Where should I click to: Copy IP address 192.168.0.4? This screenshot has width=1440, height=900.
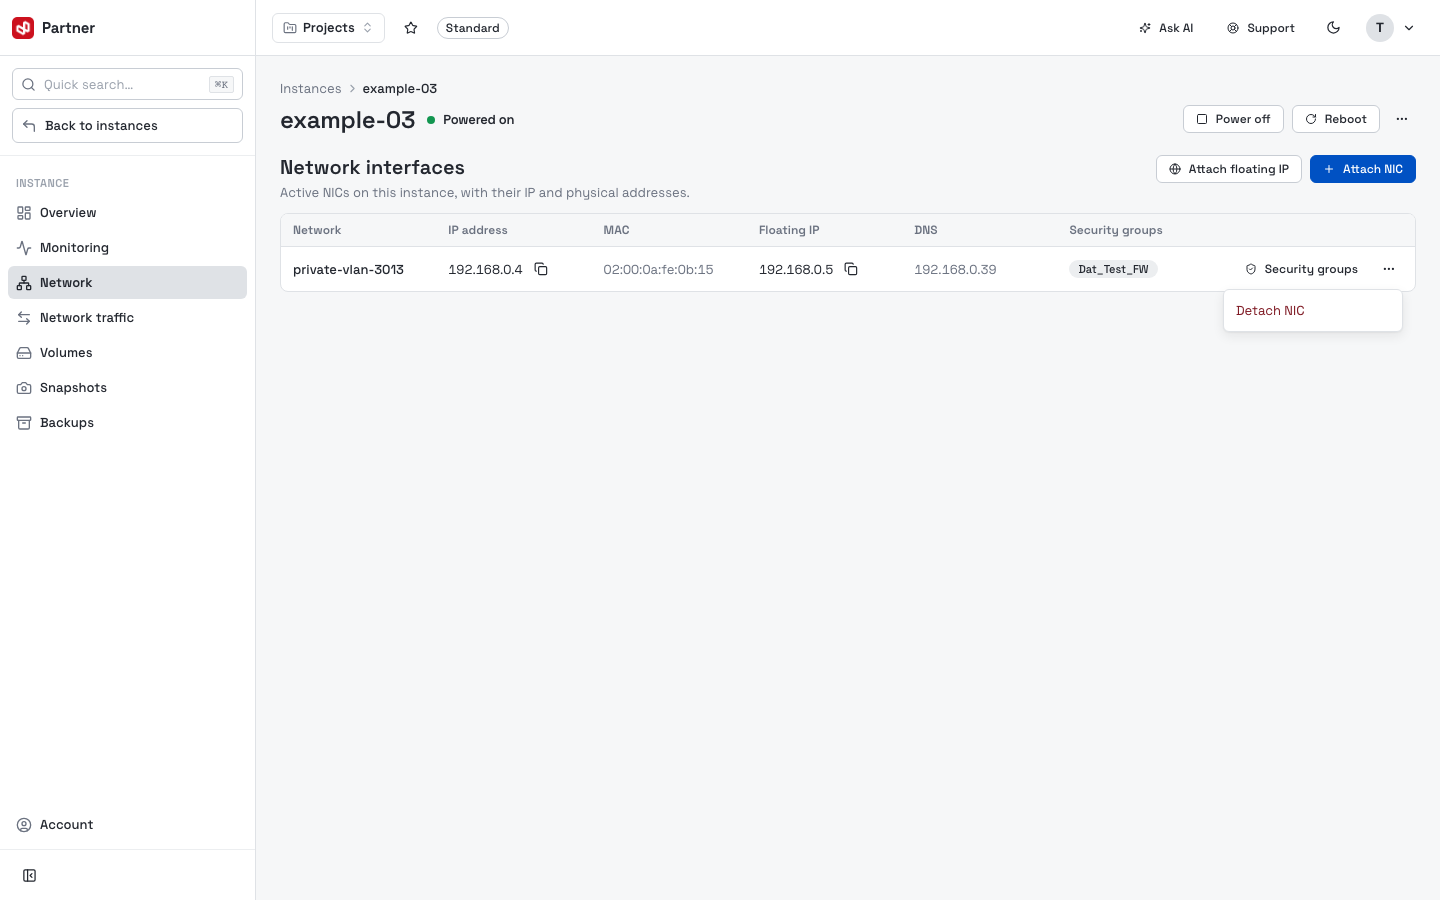click(541, 269)
